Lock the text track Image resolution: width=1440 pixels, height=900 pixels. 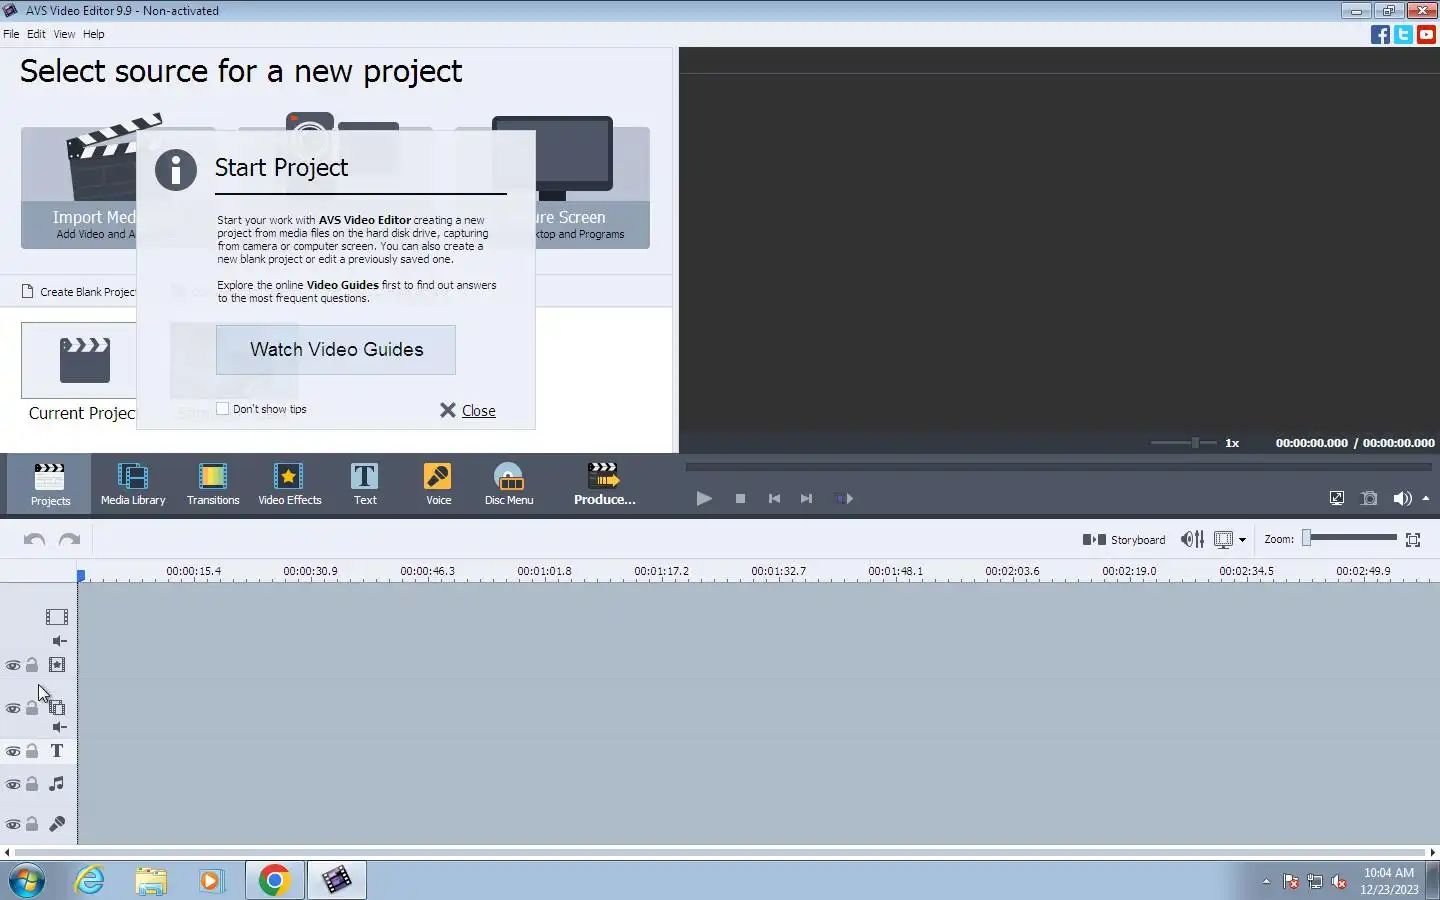tap(32, 751)
